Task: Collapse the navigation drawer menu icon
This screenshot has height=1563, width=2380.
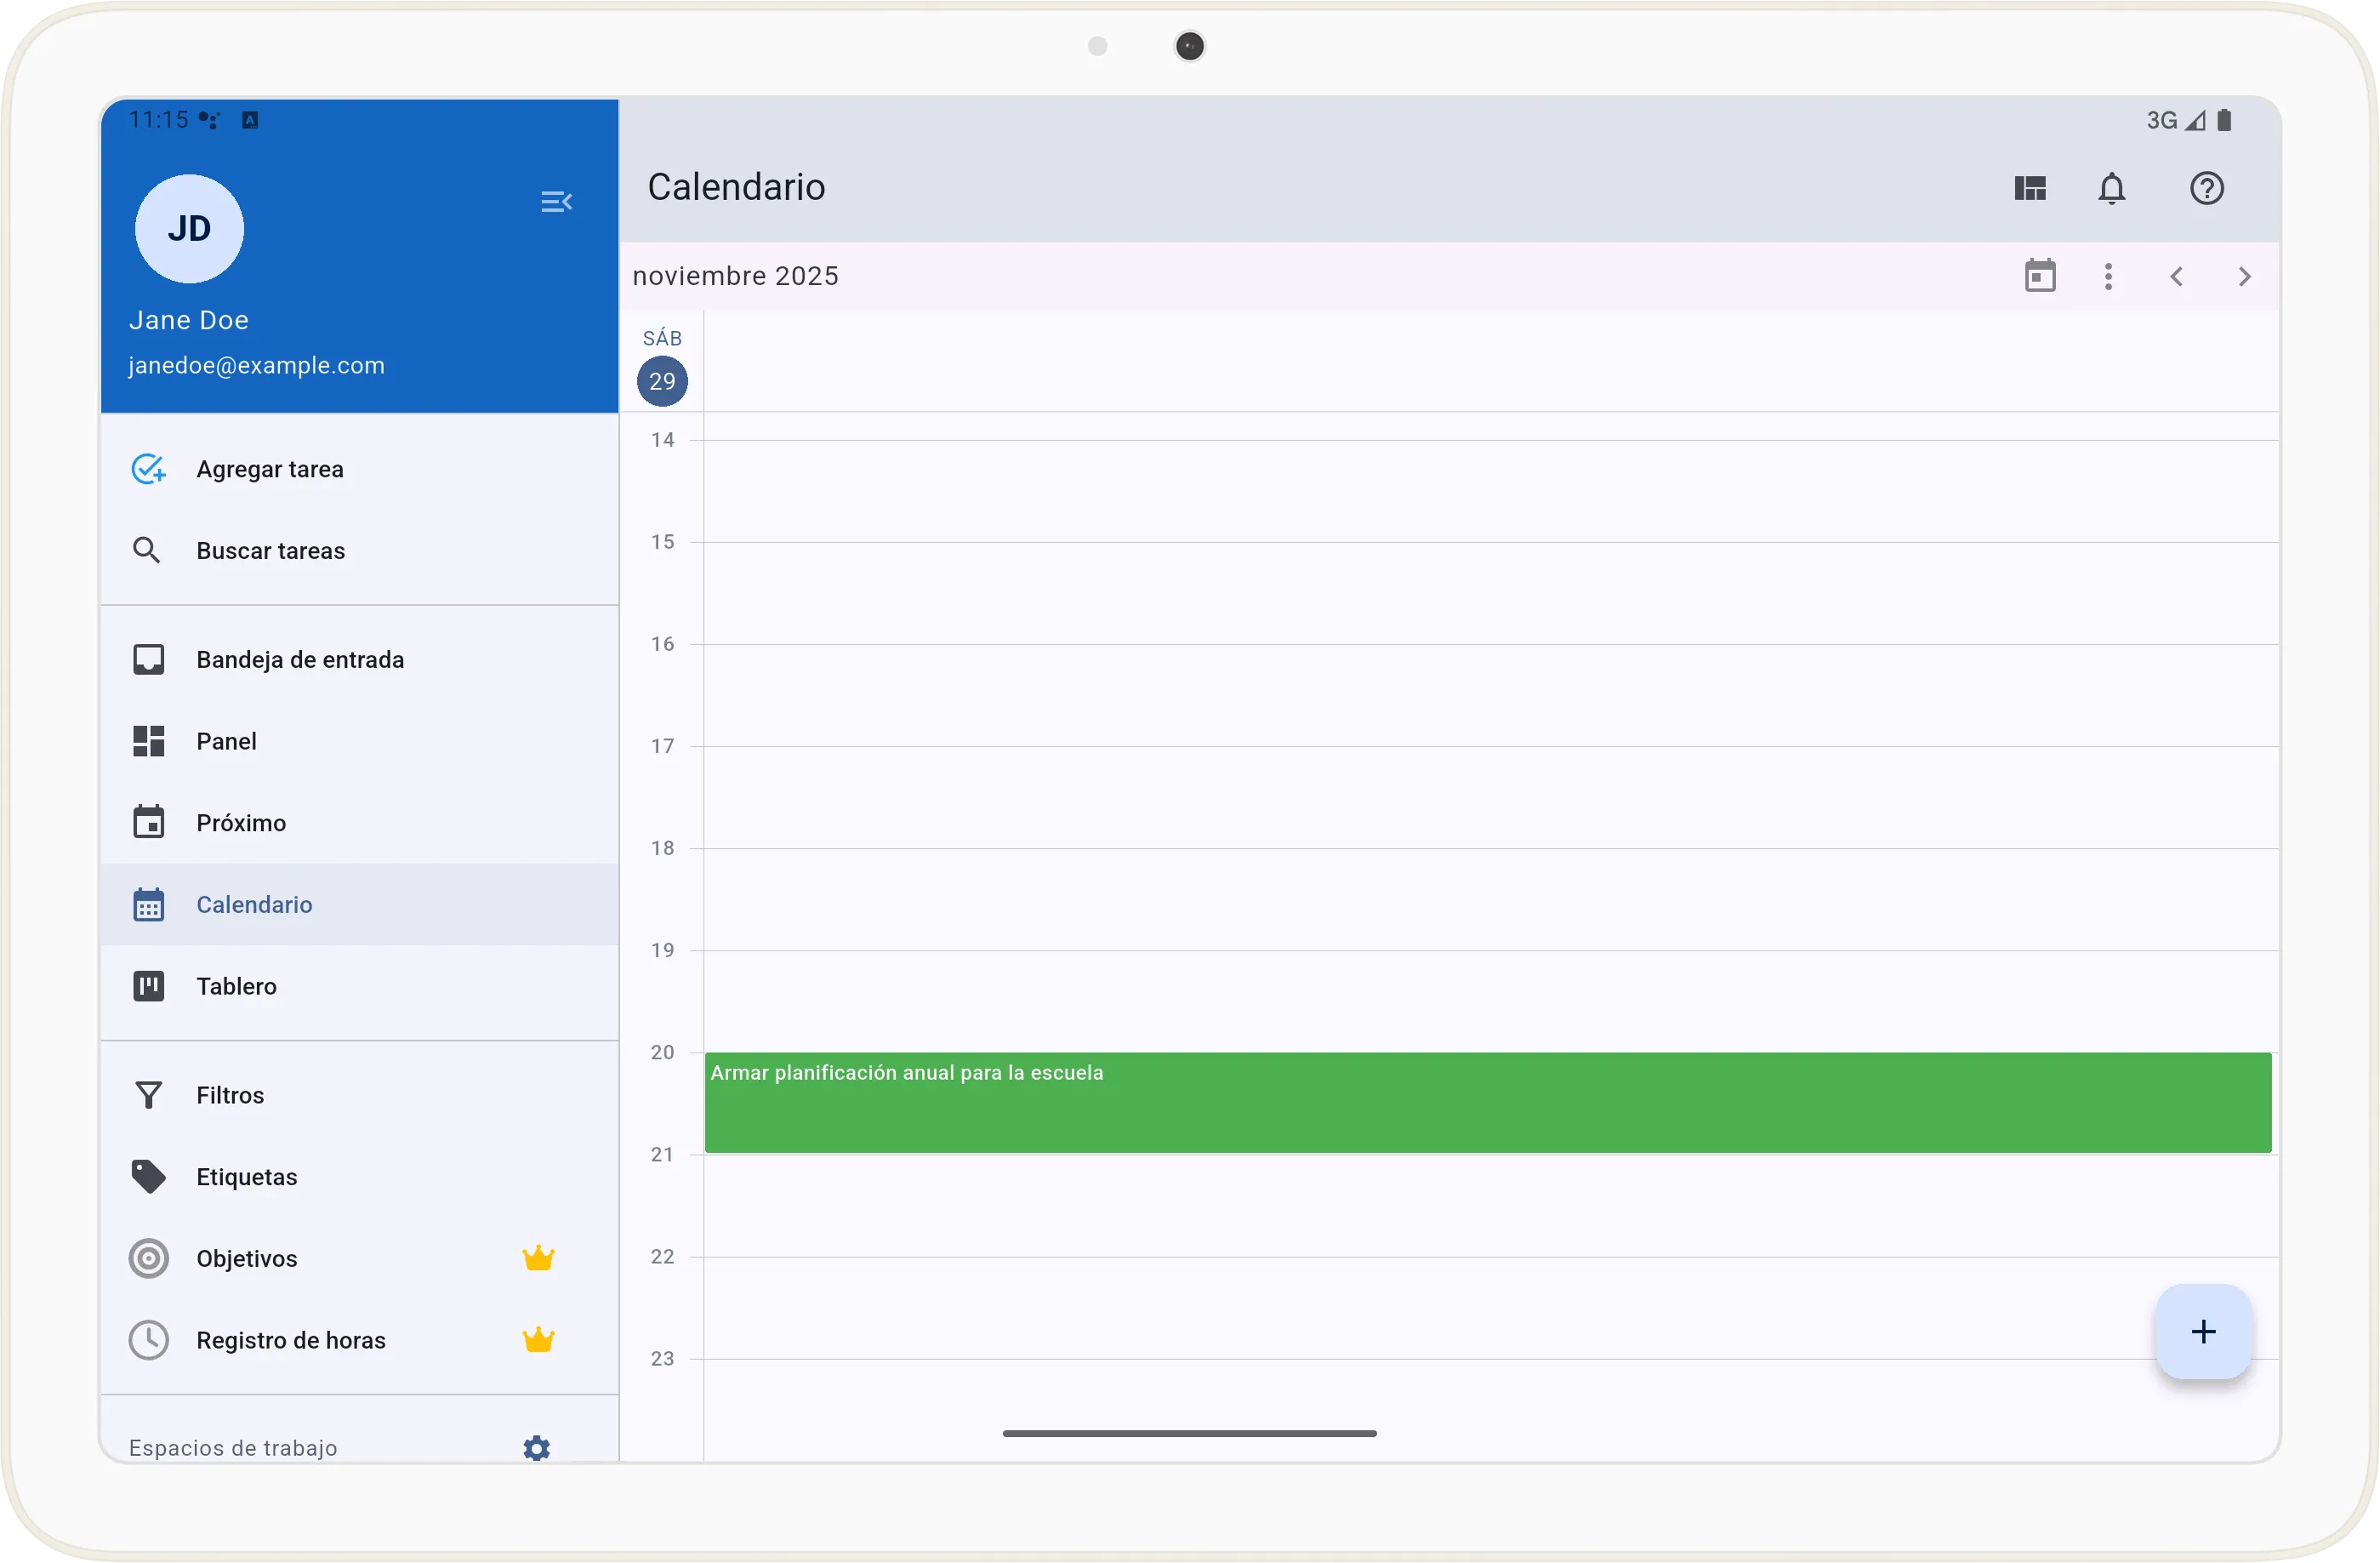Action: (556, 202)
